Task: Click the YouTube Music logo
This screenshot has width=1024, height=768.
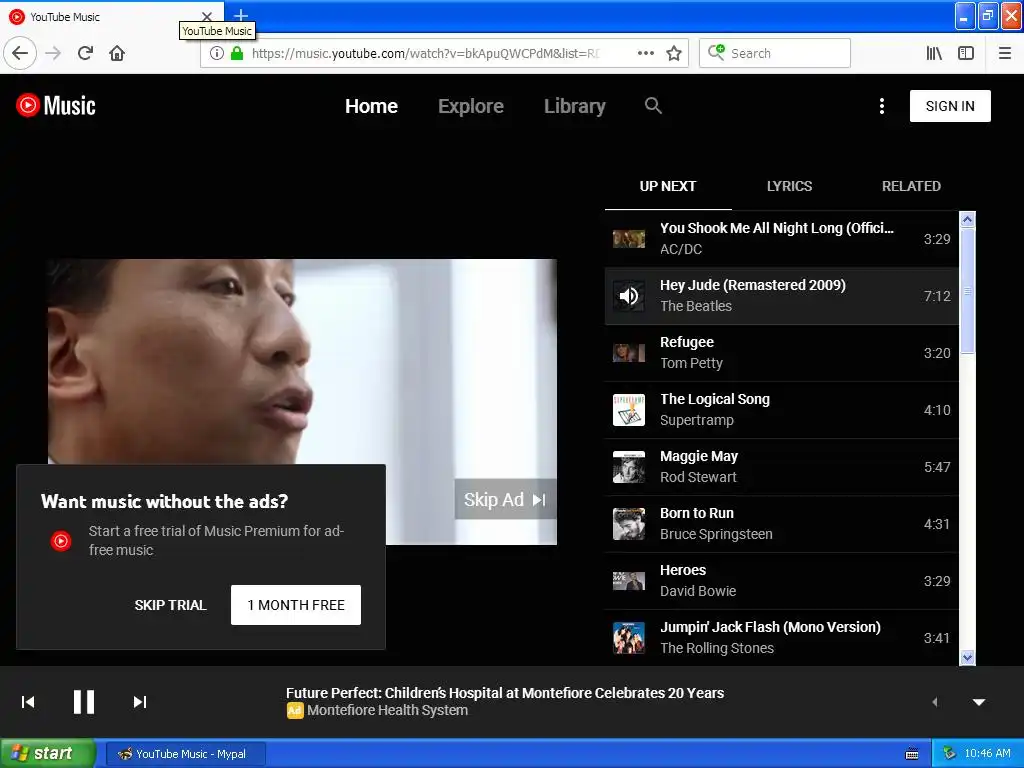Action: (x=56, y=105)
